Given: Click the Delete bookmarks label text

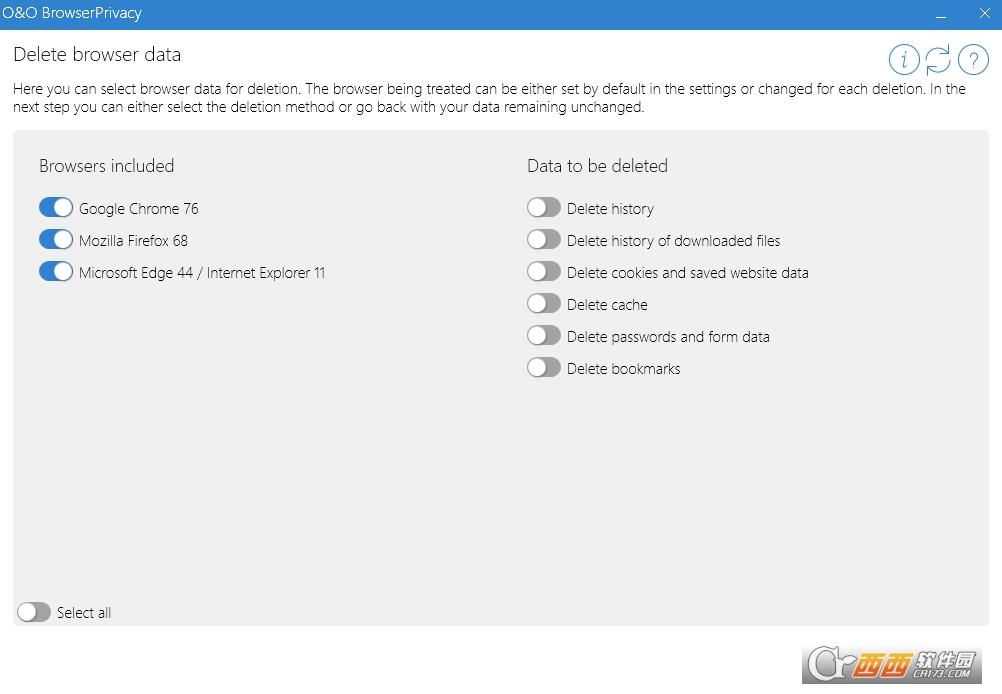Looking at the screenshot, I should [624, 369].
